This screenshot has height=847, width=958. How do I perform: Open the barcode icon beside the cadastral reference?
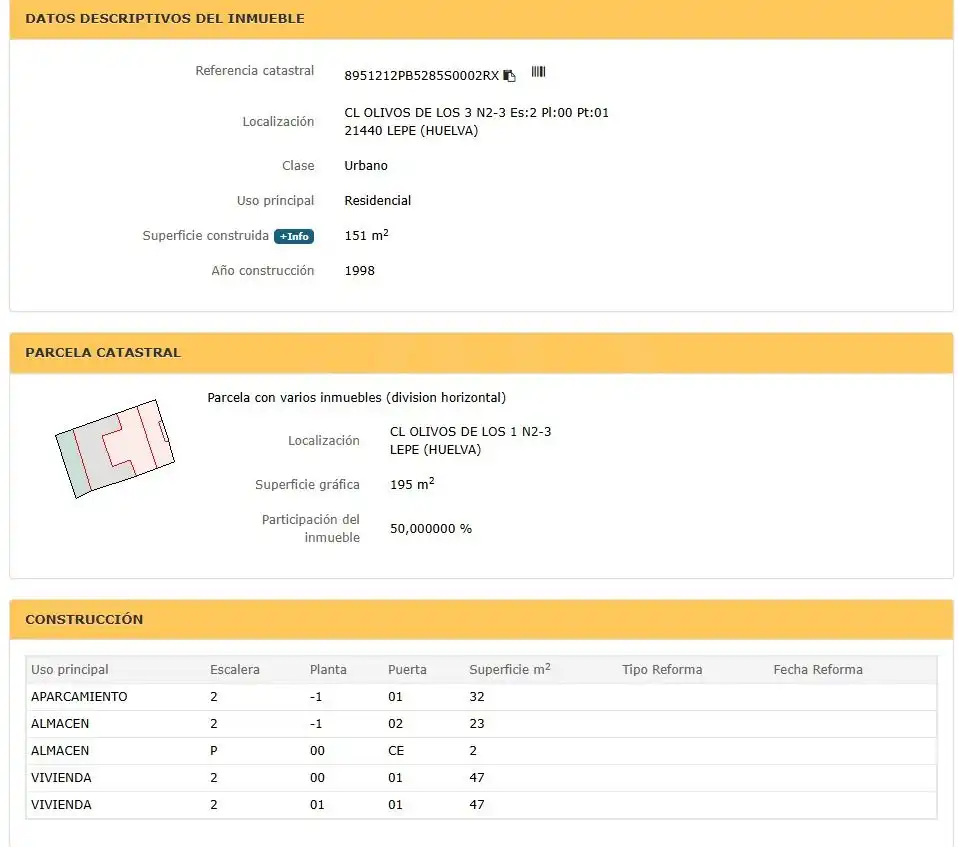tap(538, 72)
